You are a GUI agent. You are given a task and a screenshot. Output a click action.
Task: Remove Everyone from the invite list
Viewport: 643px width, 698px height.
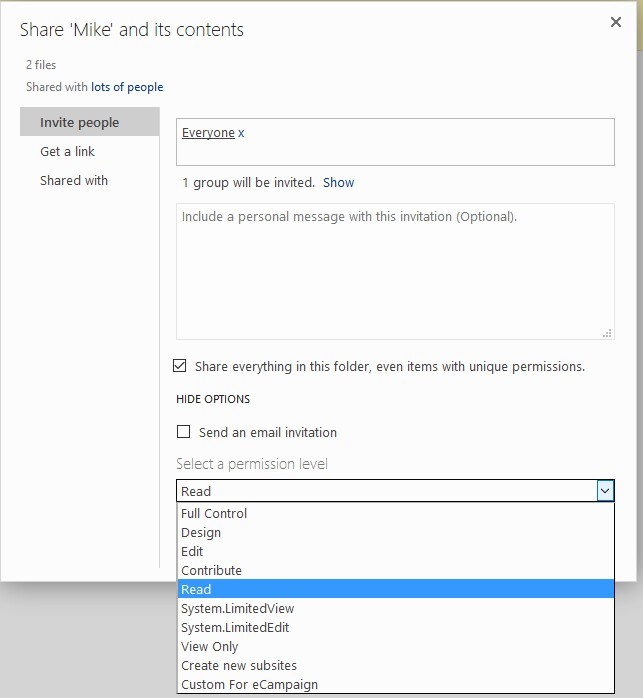pos(241,133)
